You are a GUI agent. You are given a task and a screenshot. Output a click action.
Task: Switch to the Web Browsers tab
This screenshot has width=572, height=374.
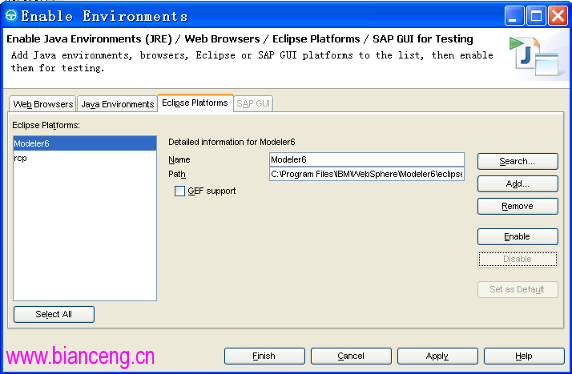tap(43, 104)
